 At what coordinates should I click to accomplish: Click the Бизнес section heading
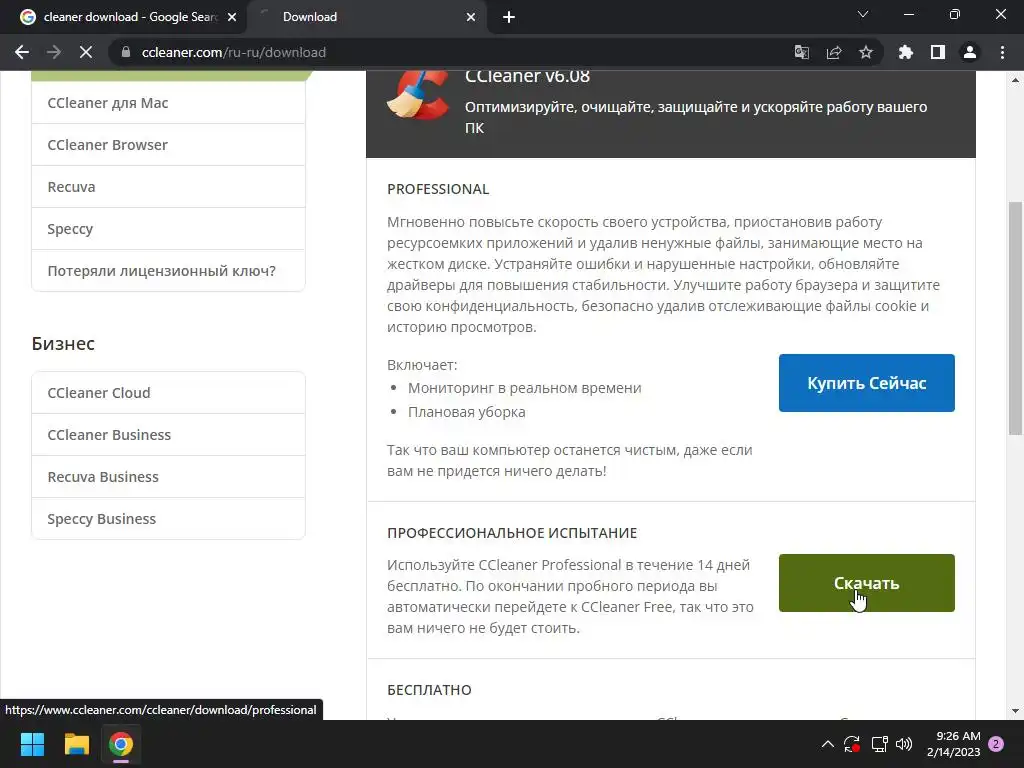click(63, 344)
